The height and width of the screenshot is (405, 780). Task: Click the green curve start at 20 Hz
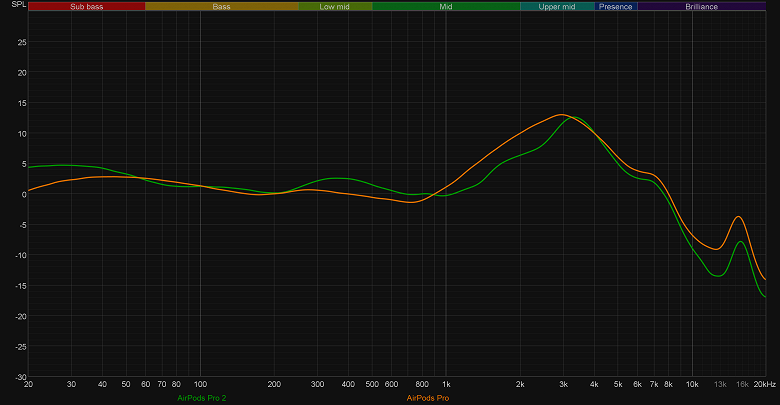(29, 167)
